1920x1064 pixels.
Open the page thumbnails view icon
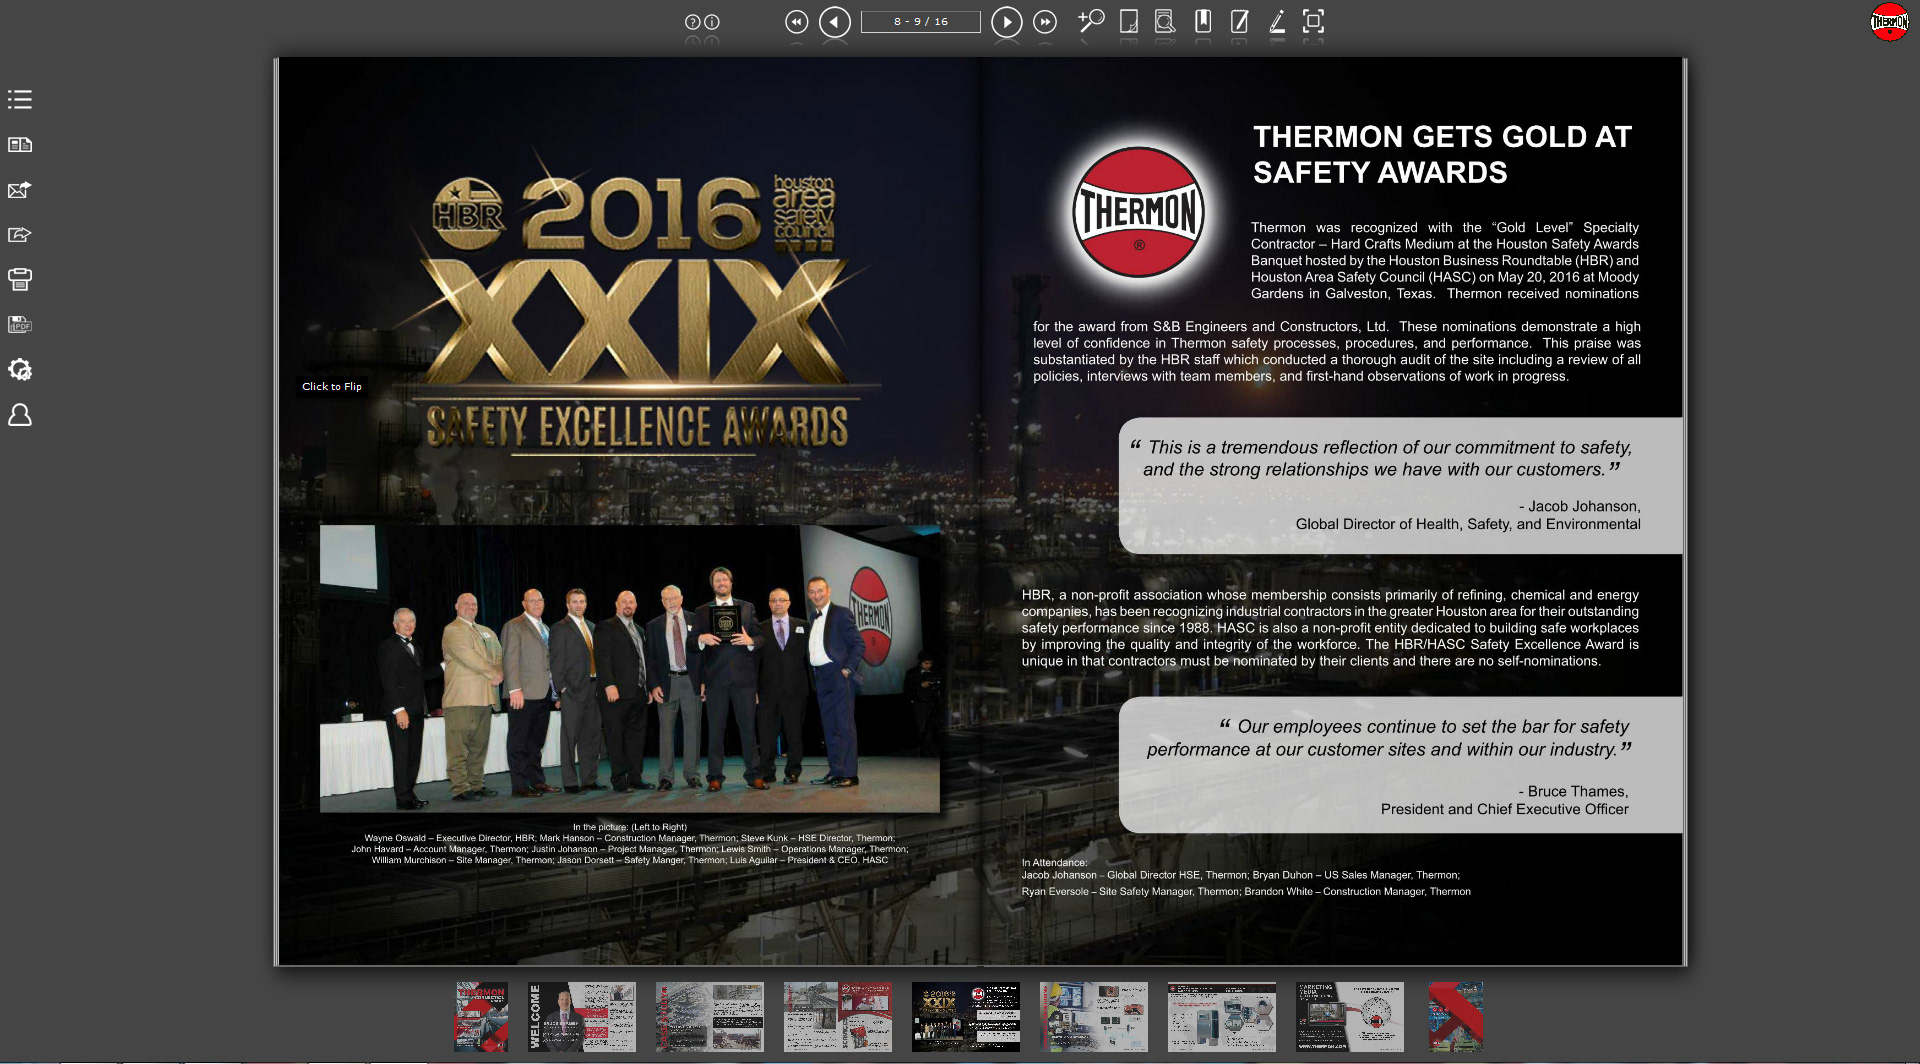[20, 145]
